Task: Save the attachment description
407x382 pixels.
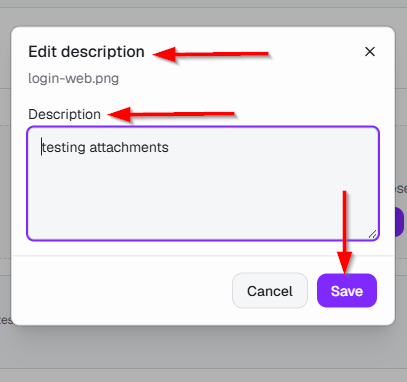Action: click(x=347, y=291)
